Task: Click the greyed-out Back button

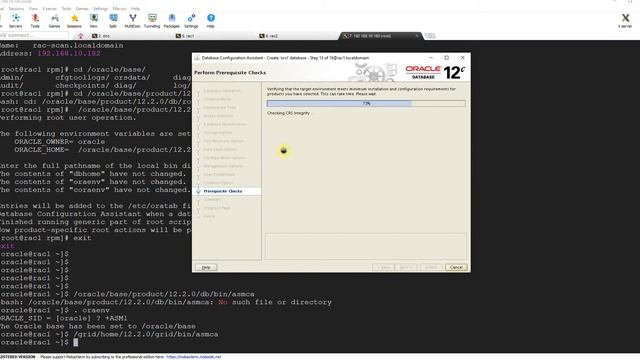Action: point(383,267)
